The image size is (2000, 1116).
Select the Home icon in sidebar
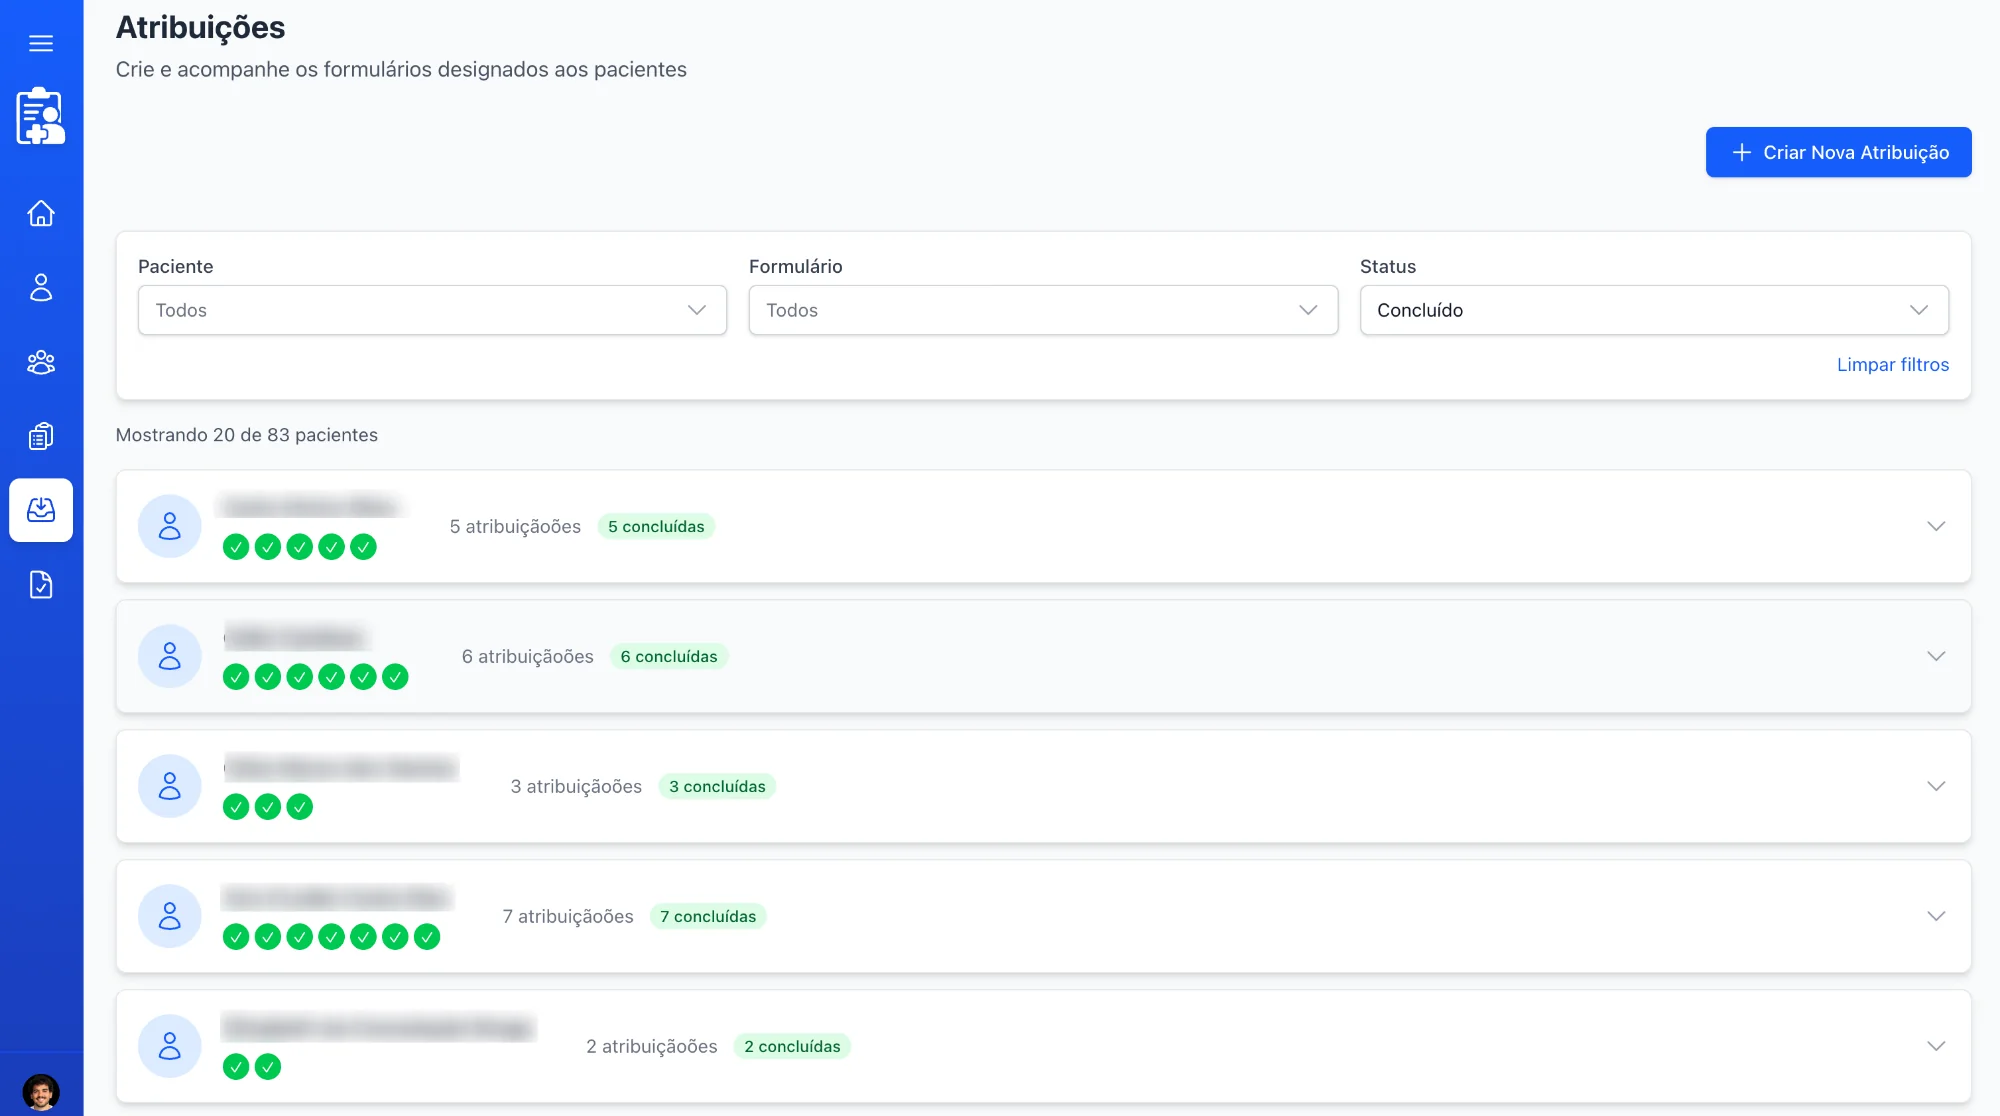pos(41,214)
